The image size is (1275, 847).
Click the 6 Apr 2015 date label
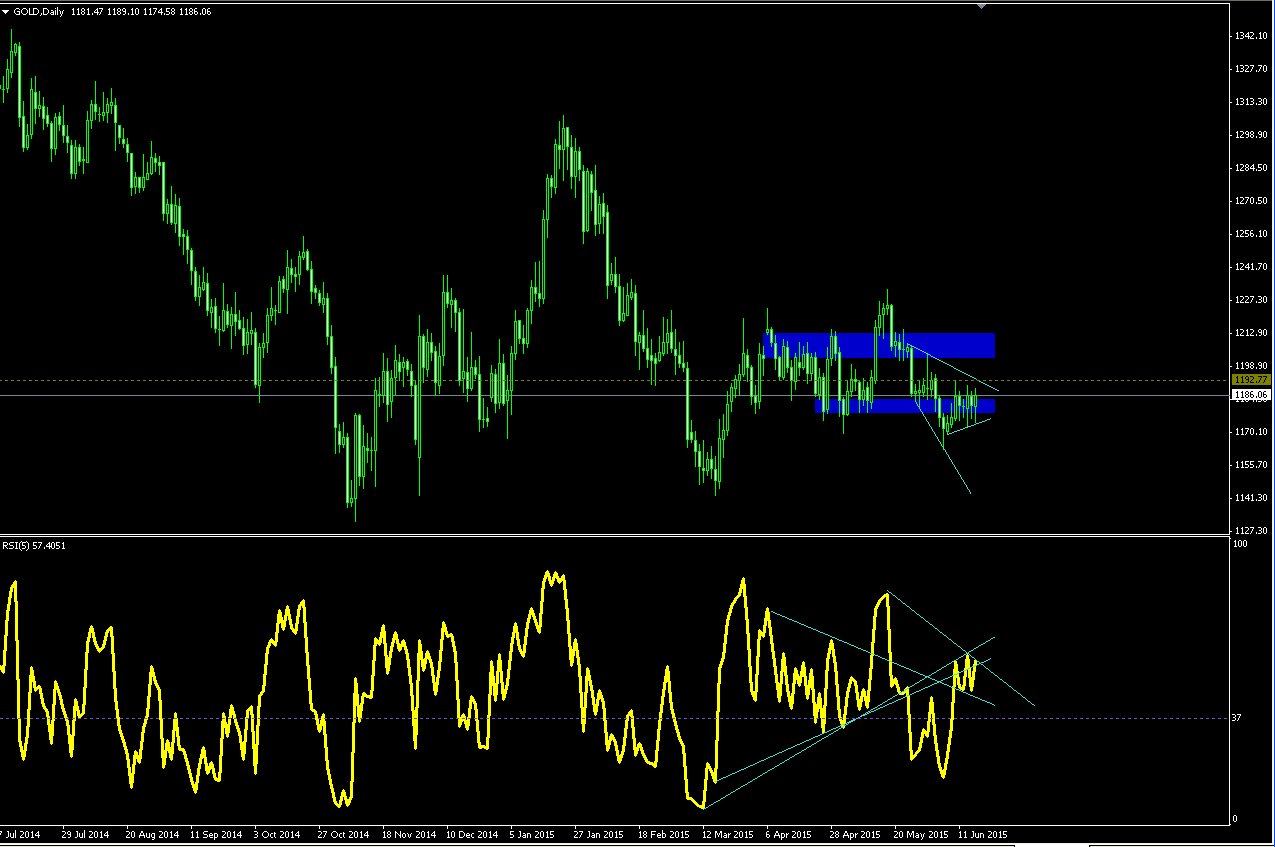tap(789, 833)
